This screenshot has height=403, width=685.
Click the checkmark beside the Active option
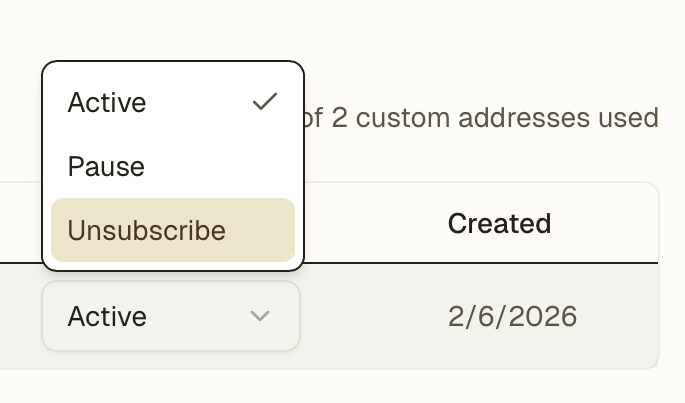(x=264, y=102)
